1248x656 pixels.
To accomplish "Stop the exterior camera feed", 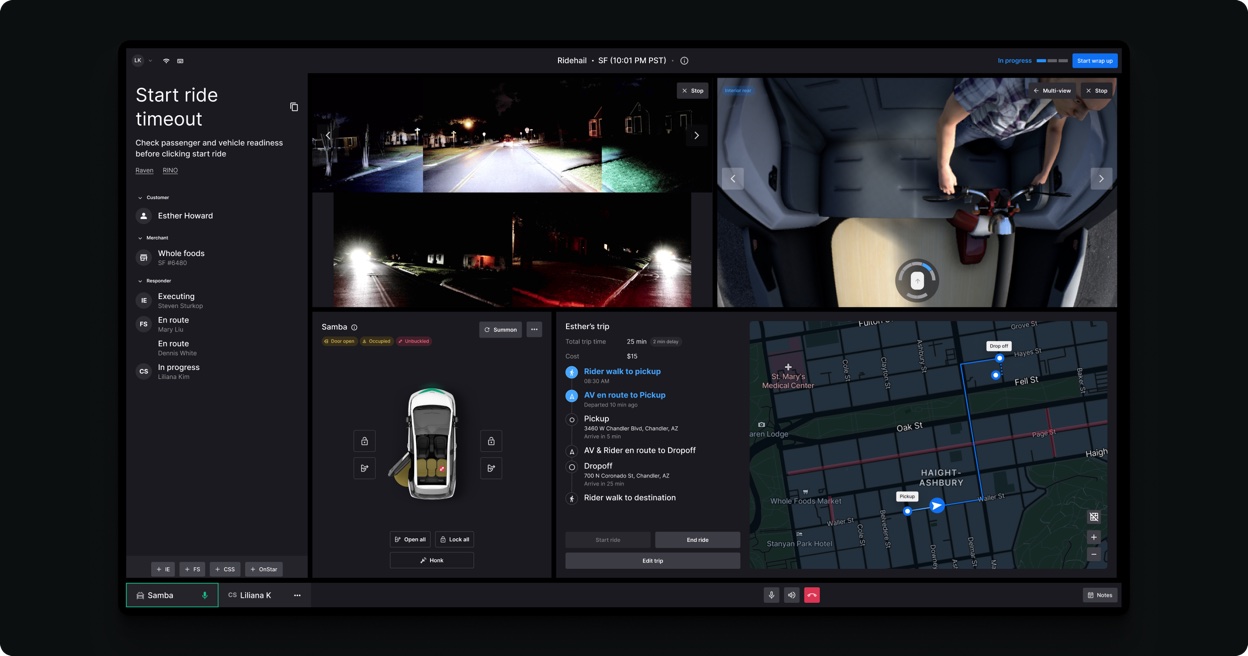I will coord(692,90).
